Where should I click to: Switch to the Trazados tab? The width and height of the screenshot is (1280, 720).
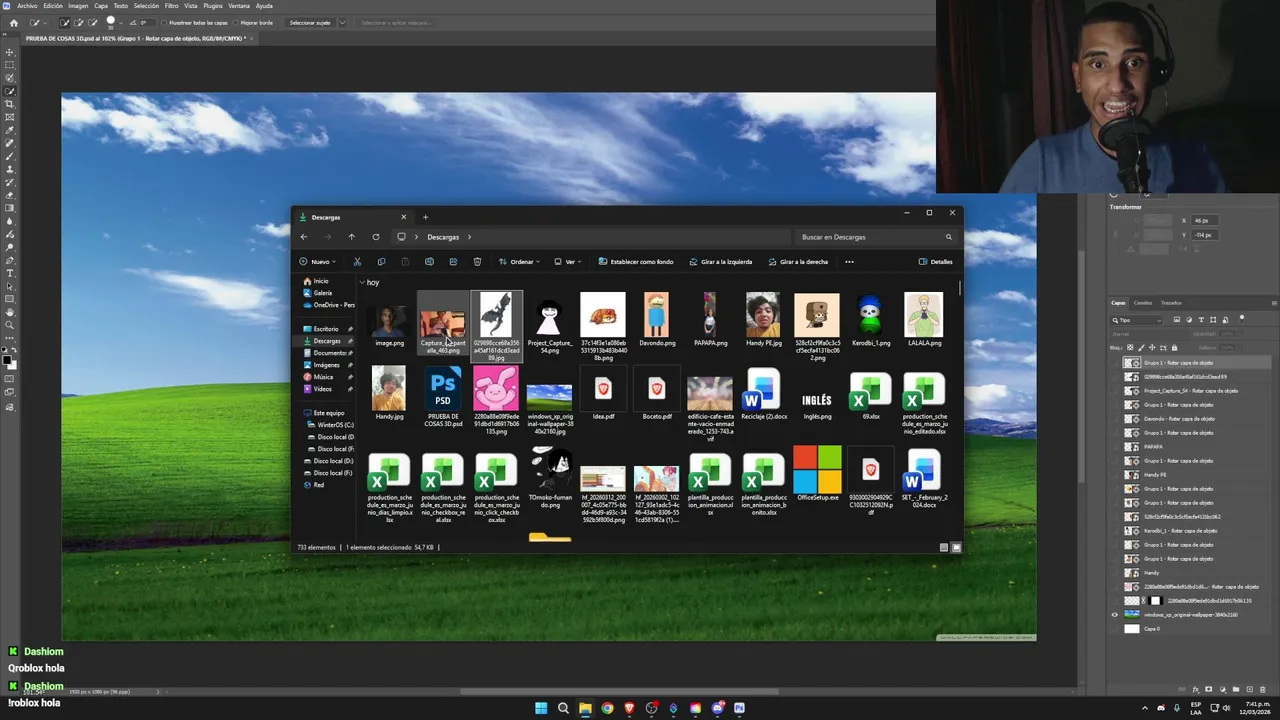point(1171,303)
